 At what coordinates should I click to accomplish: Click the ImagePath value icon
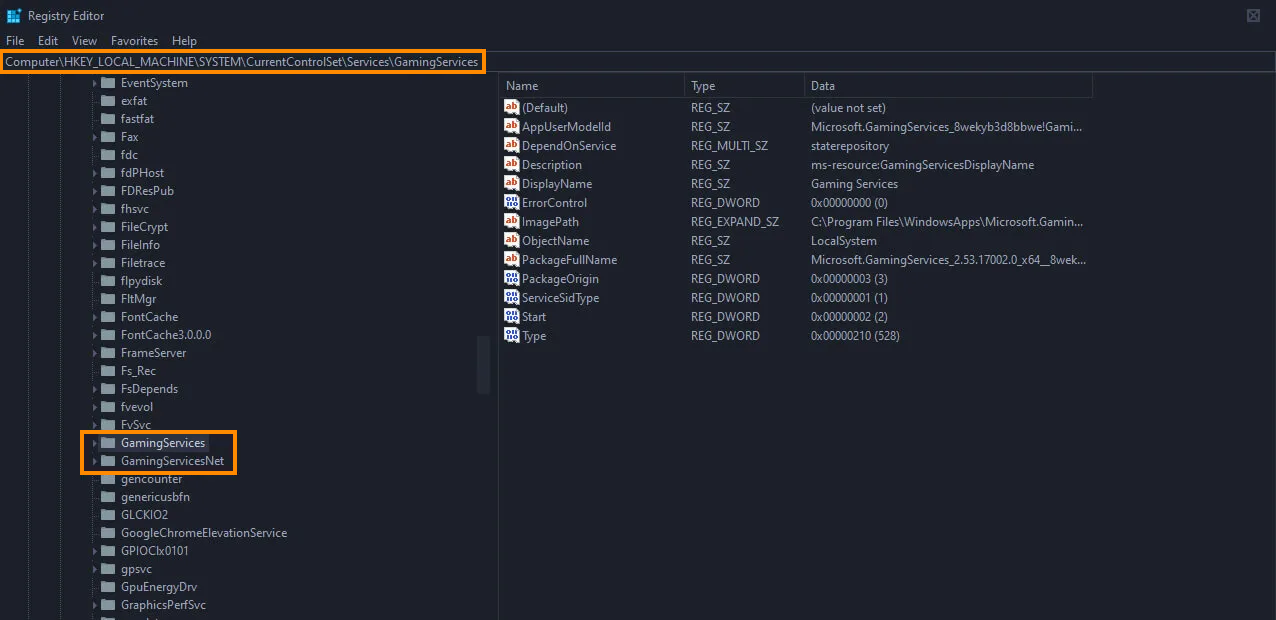512,221
